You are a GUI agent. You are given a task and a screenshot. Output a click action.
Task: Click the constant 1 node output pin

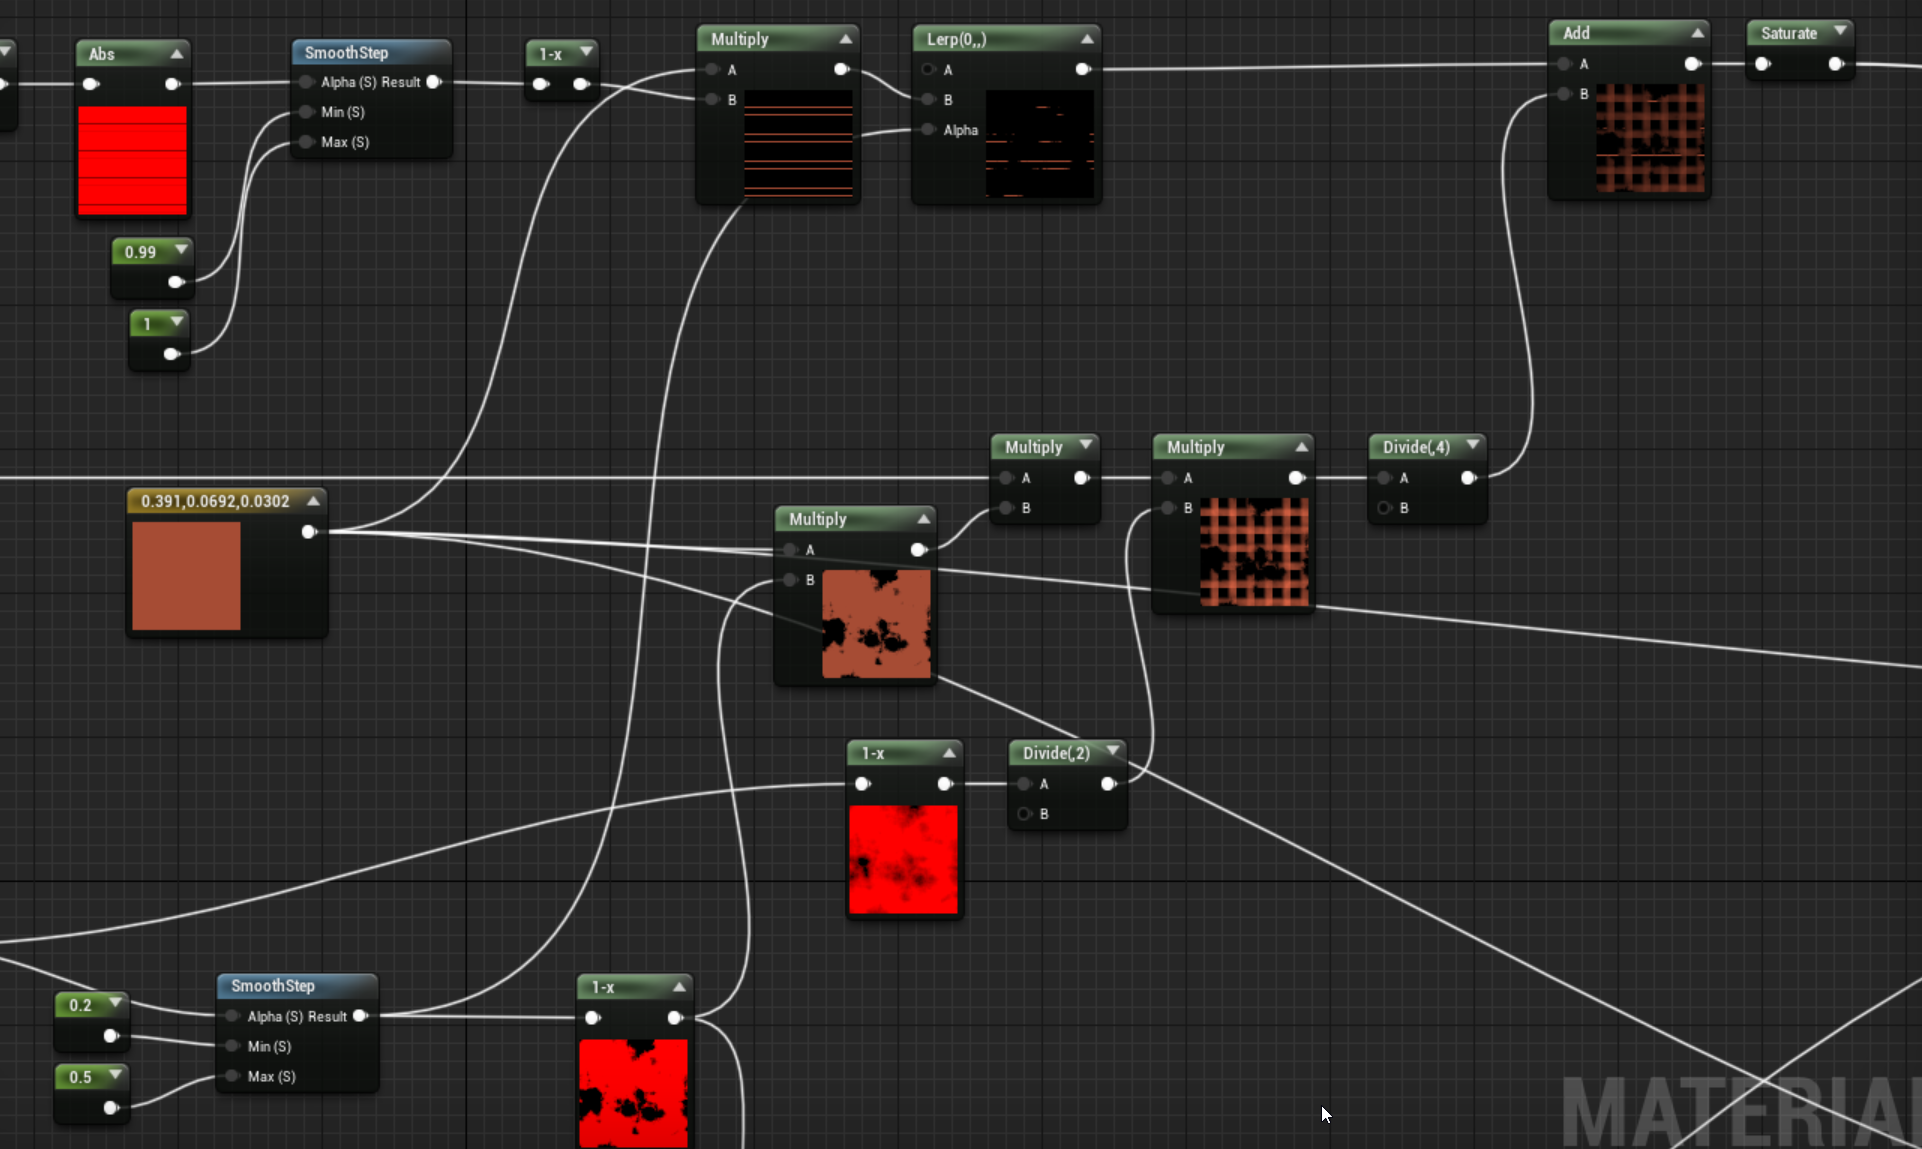point(172,354)
